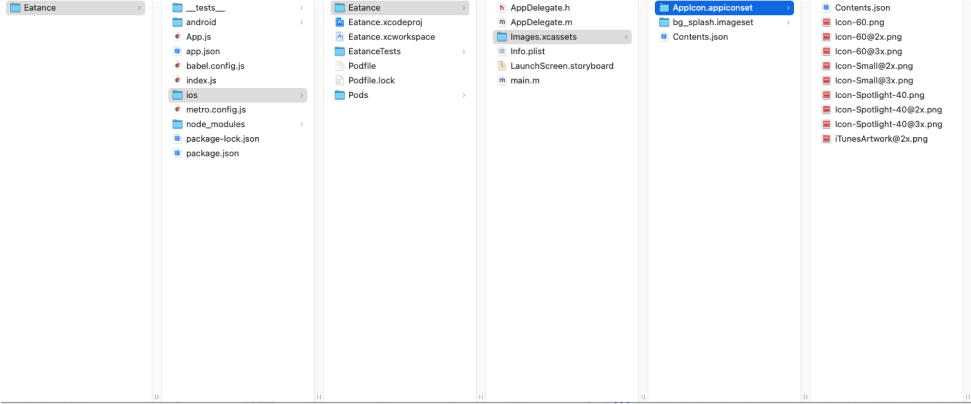Viewport: 971px width, 404px height.
Task: Select the Images.xcassets folder
Action: (543, 37)
